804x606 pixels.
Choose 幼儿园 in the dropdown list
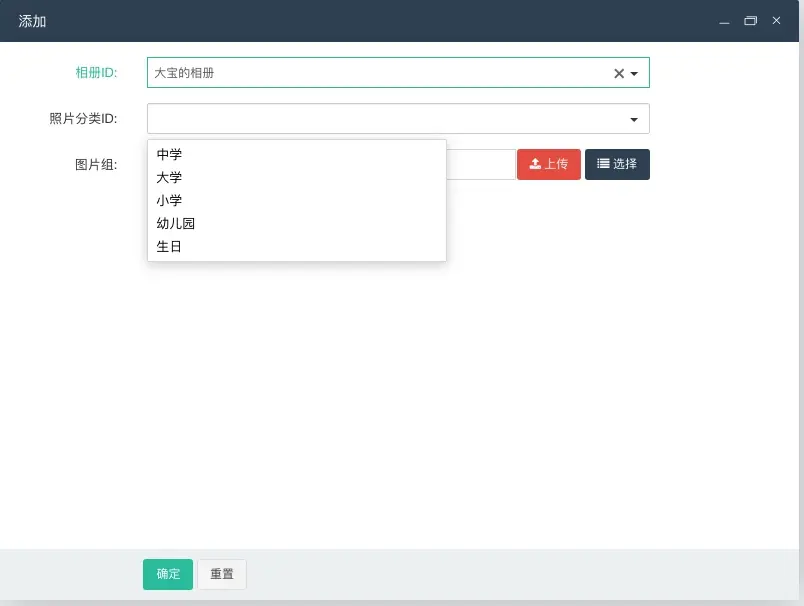tap(297, 224)
